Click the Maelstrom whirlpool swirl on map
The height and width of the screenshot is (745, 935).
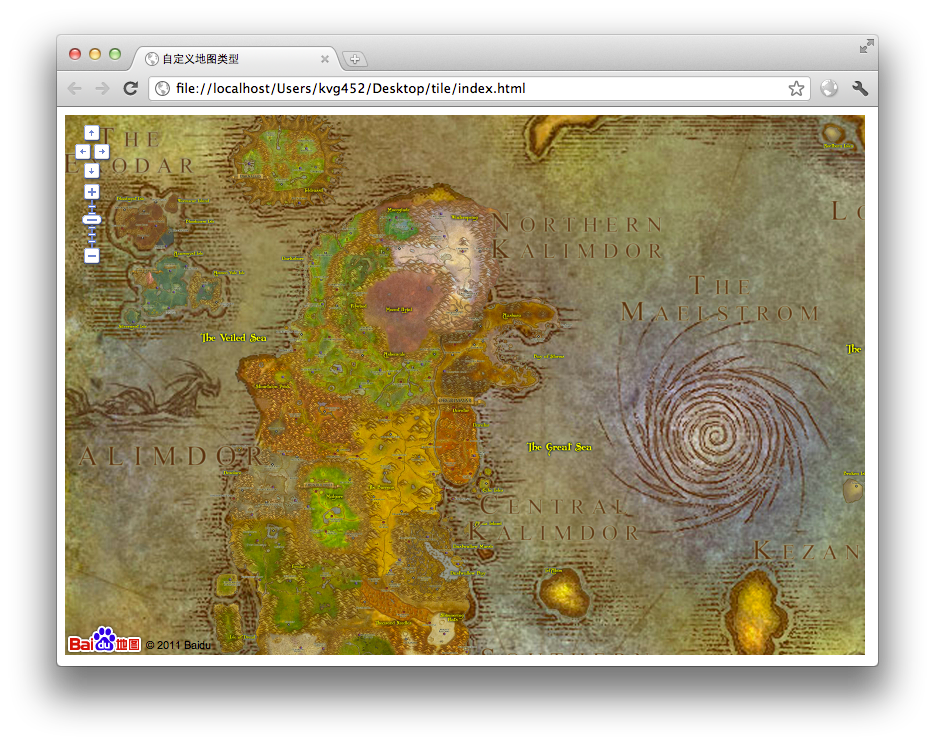click(x=716, y=434)
